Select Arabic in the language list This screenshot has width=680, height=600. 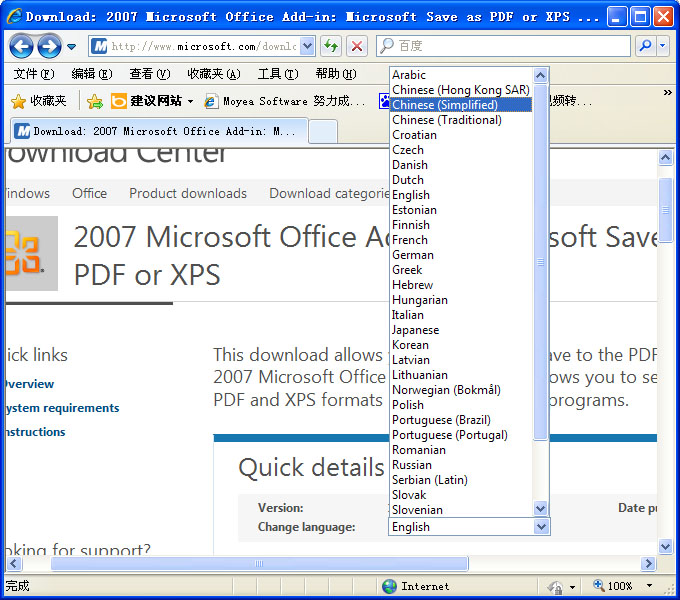coord(461,75)
